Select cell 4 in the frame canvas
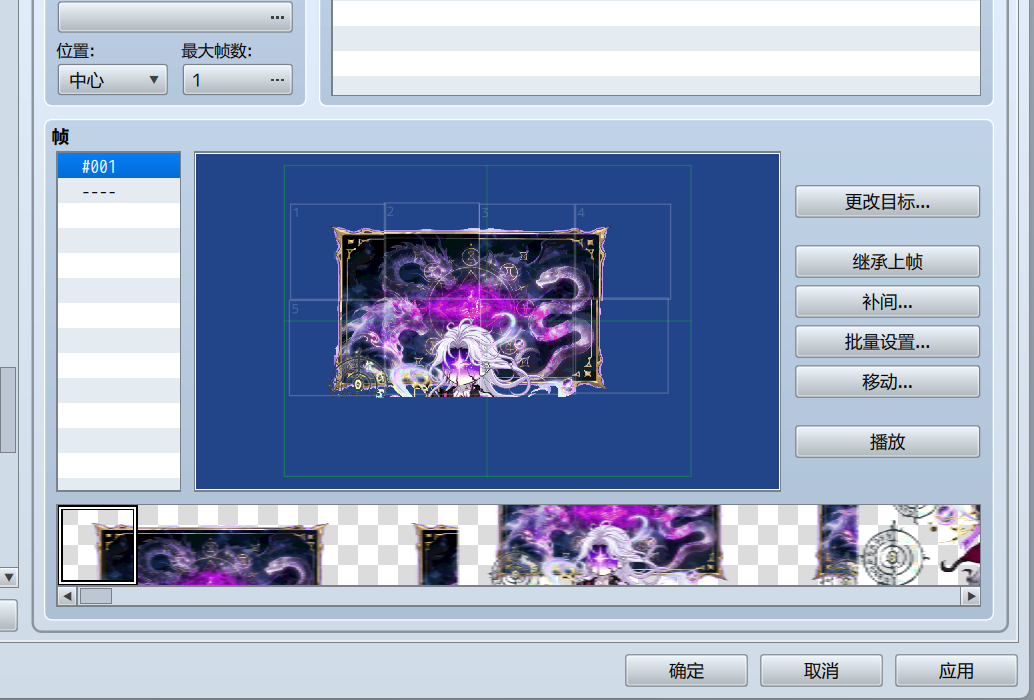The width and height of the screenshot is (1034, 700). click(623, 252)
